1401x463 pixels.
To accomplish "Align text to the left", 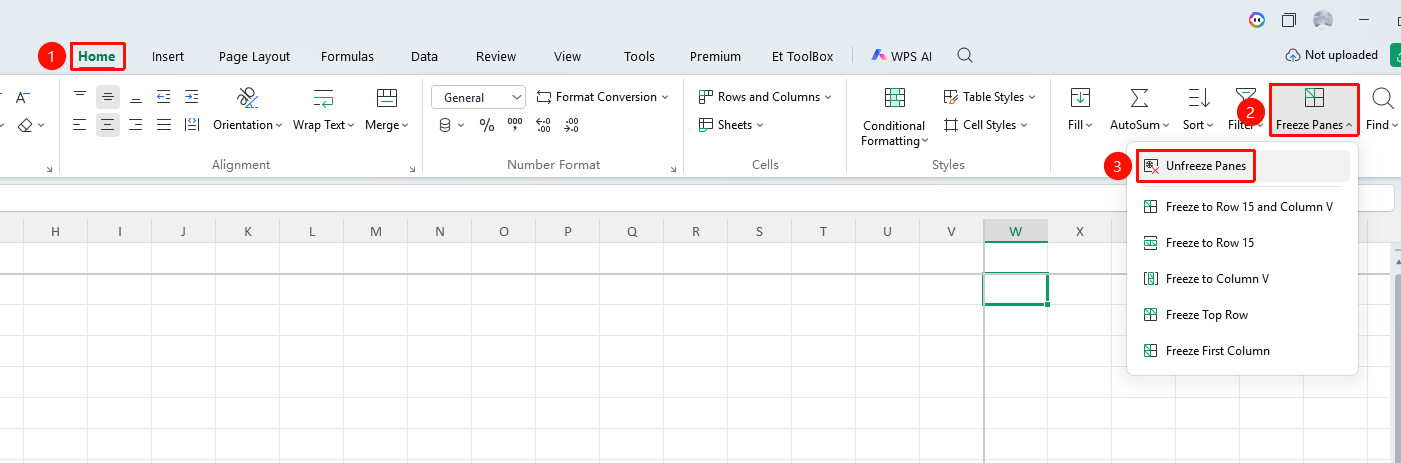I will click(x=81, y=125).
